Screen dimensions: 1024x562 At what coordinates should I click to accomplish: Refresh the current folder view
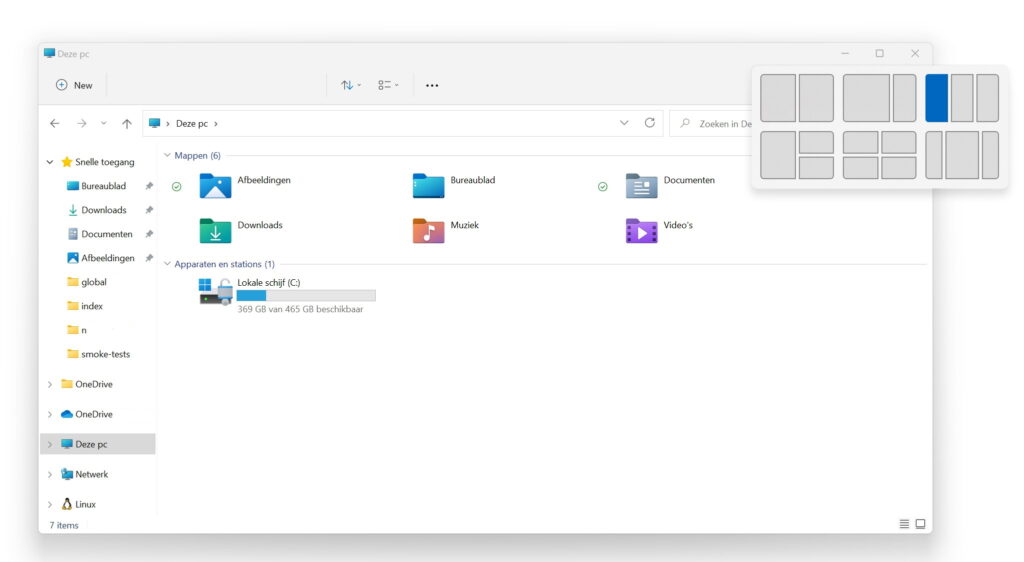[x=650, y=123]
